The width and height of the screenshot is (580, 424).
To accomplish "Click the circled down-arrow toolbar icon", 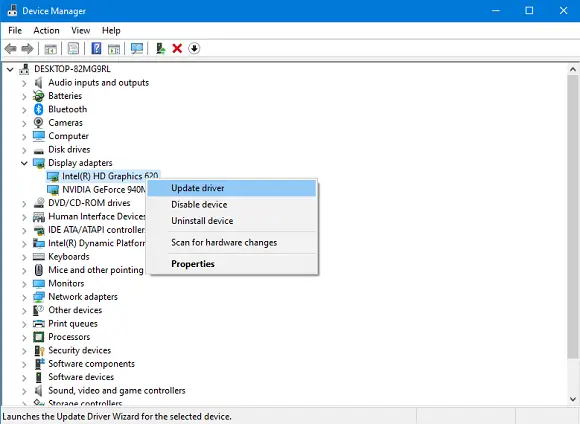I will pos(194,48).
